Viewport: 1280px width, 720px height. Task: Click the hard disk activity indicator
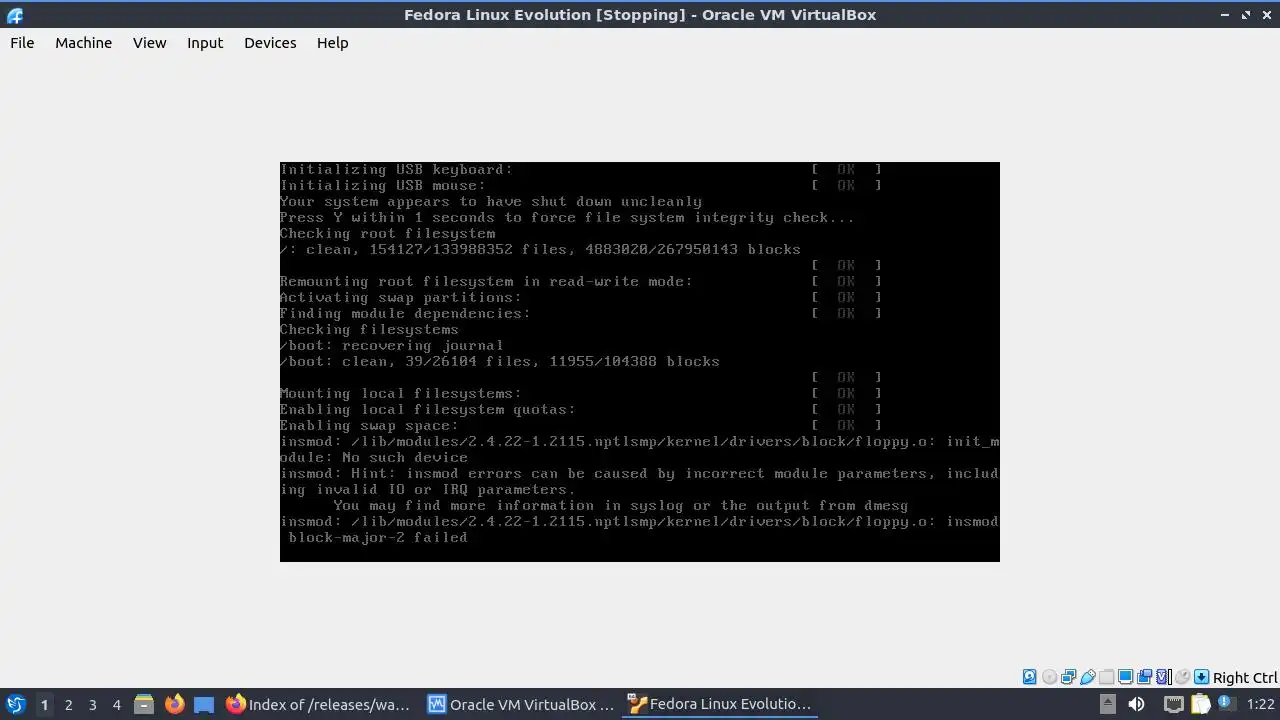click(1029, 677)
